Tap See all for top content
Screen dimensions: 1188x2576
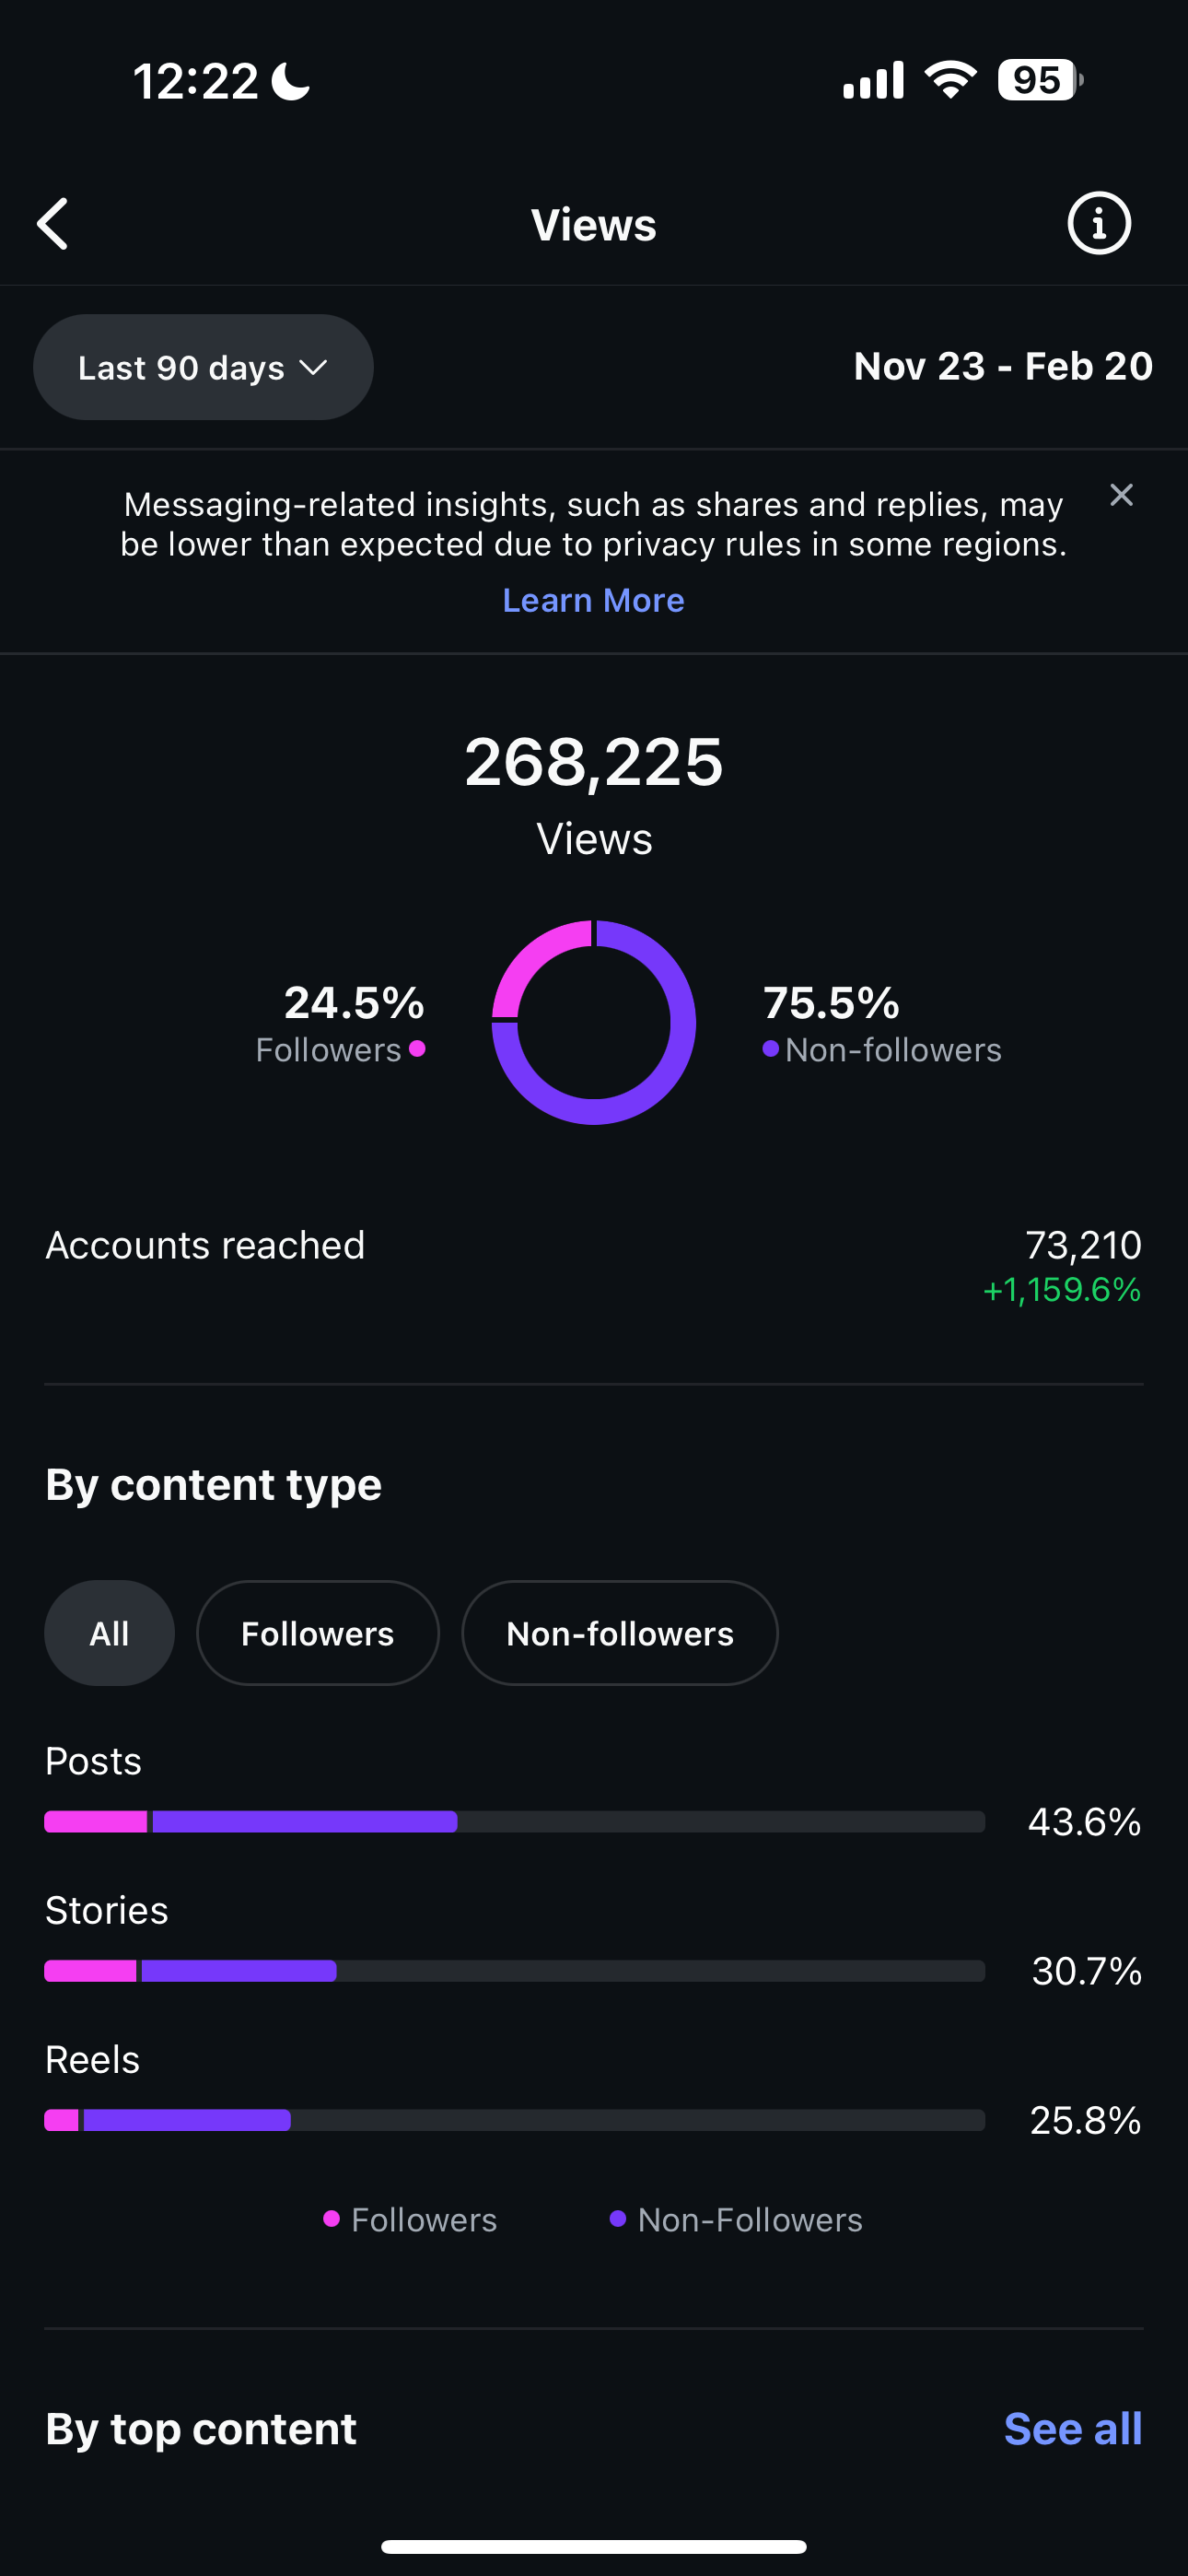(x=1072, y=2428)
